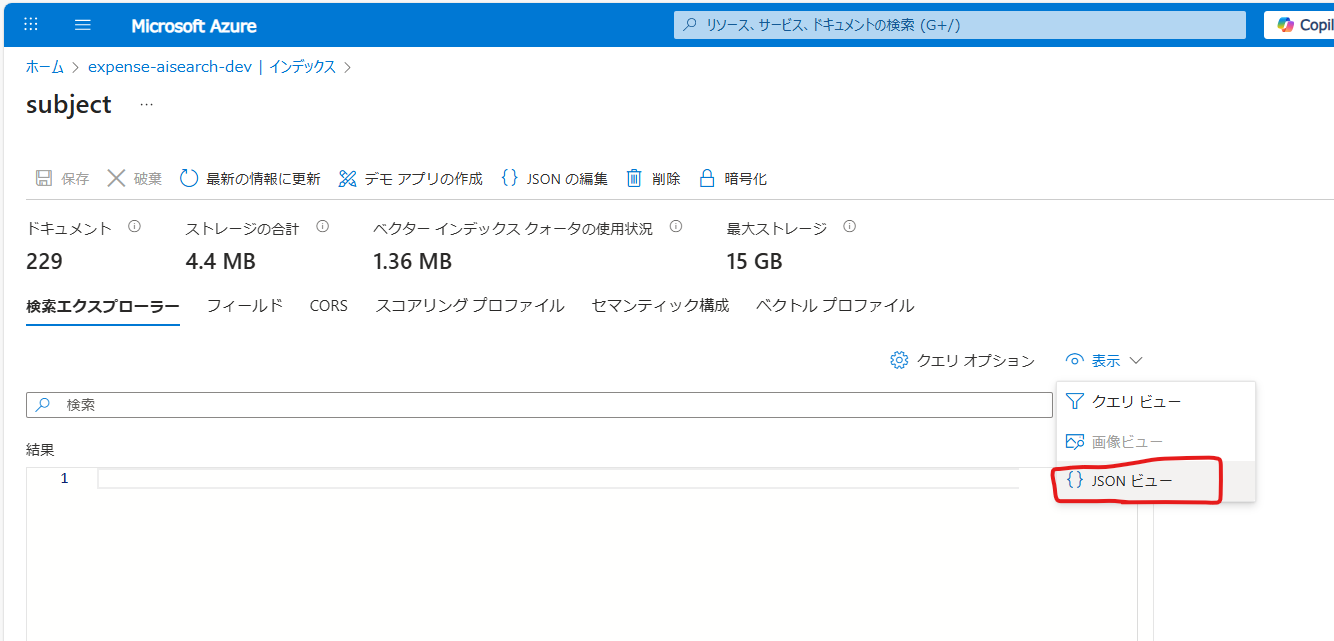Click the 検索 query input field
This screenshot has width=1334, height=641.
tap(539, 405)
